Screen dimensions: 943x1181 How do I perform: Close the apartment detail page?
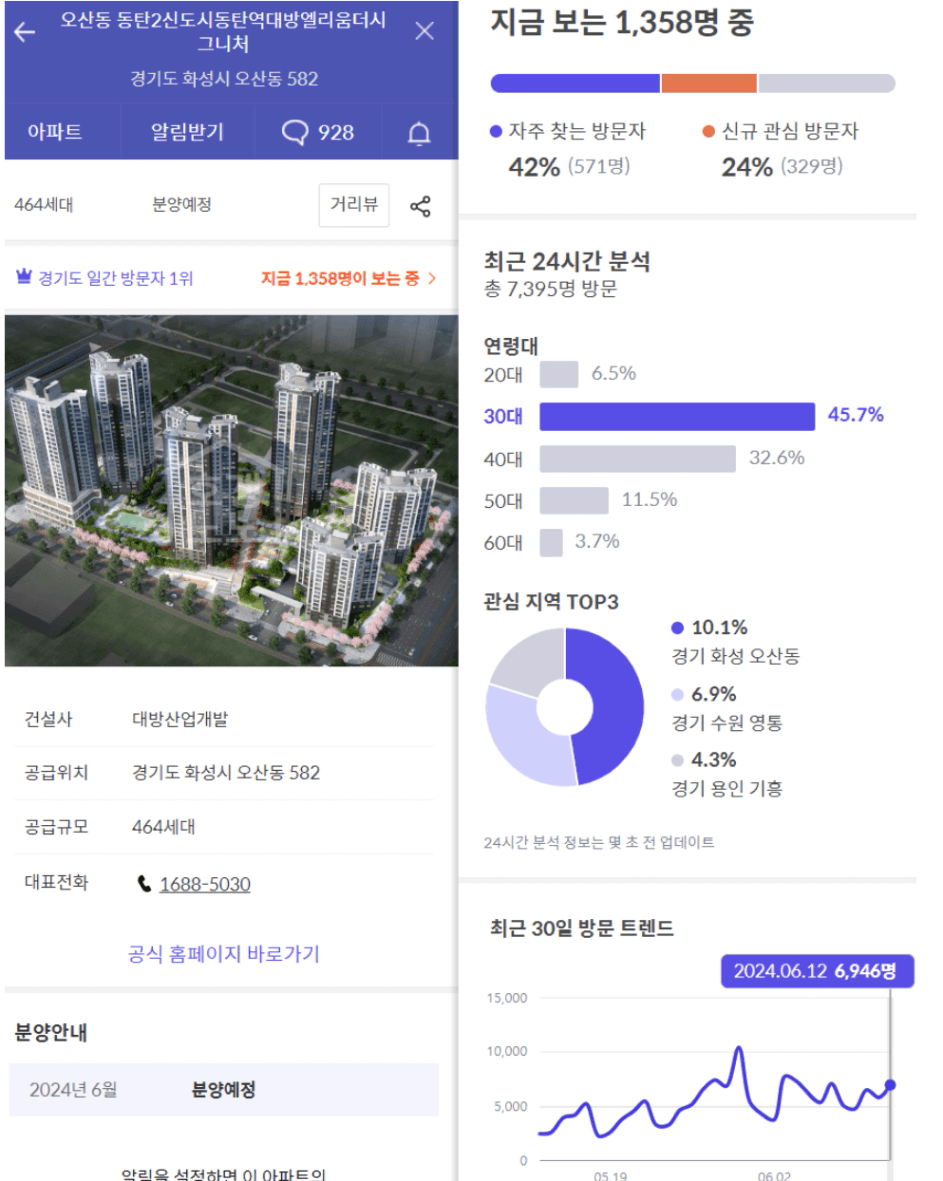424,31
